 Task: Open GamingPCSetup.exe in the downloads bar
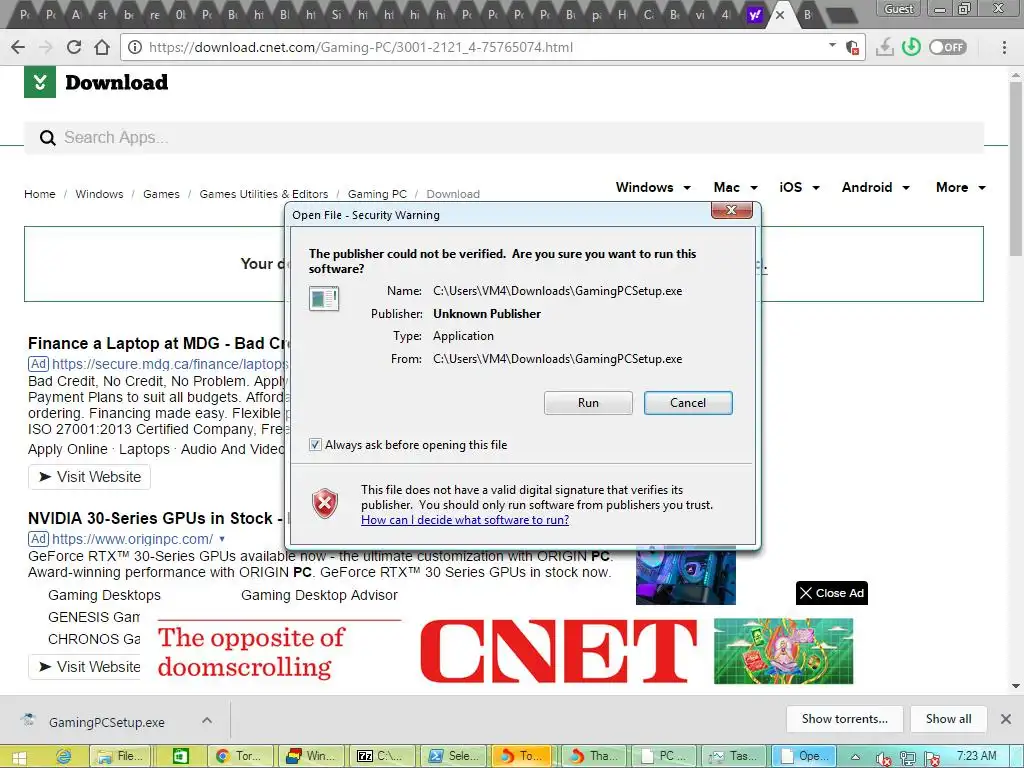click(x=106, y=722)
